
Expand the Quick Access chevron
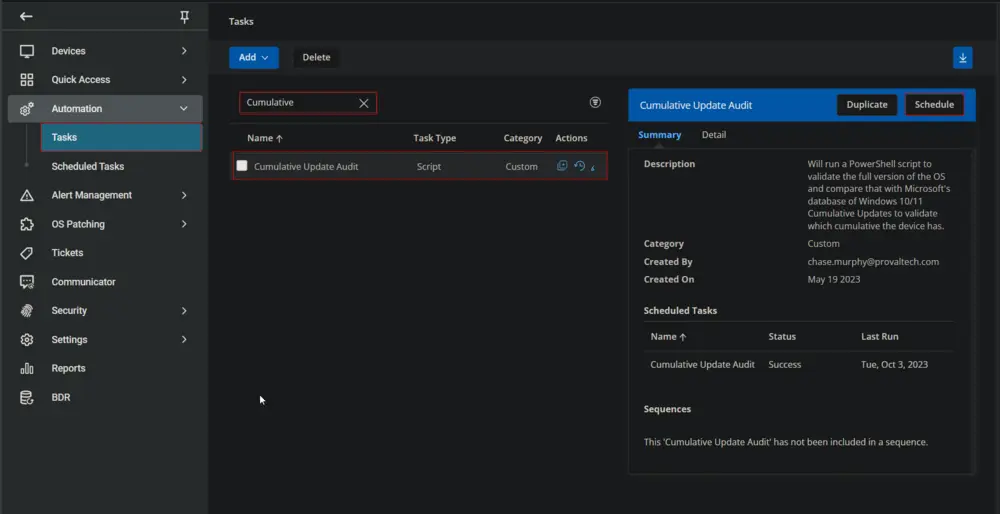[x=184, y=80]
